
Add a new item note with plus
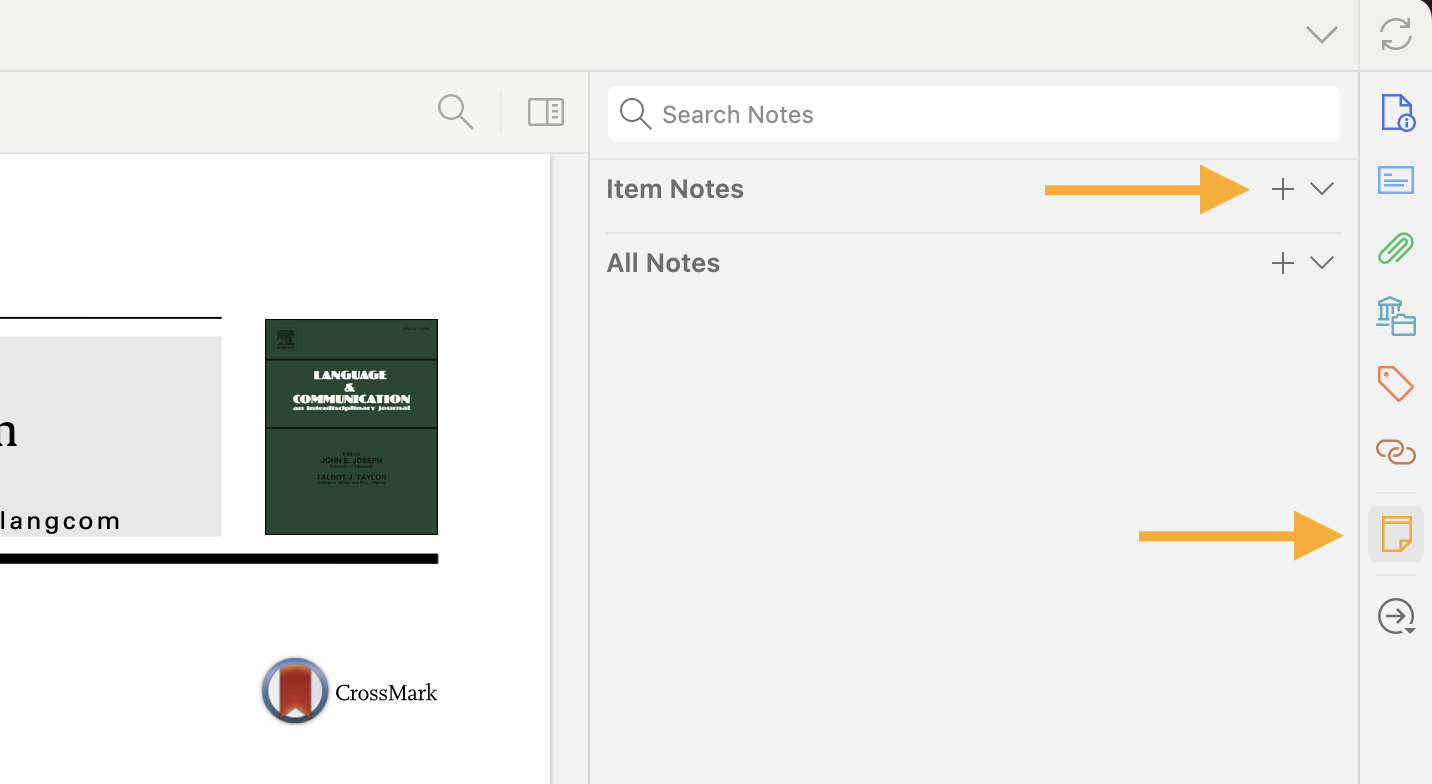pos(1282,189)
